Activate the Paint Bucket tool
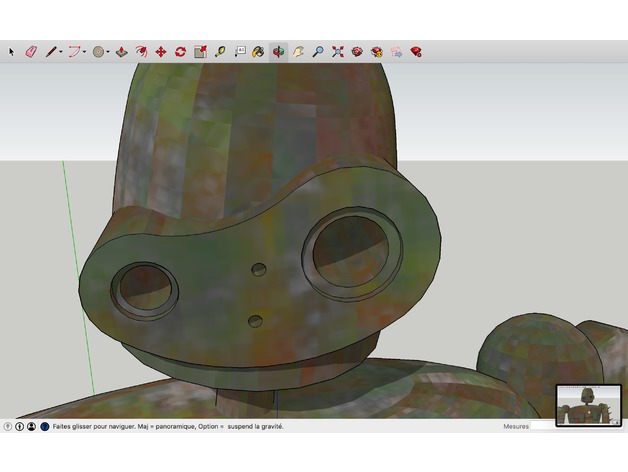The width and height of the screenshot is (628, 472). (258, 52)
